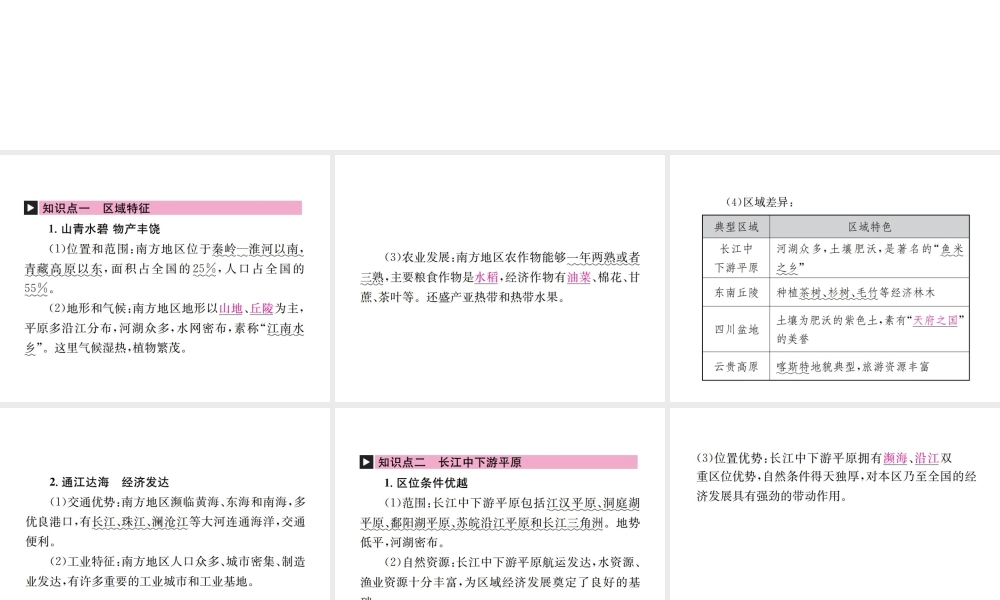Click the underlined phrase 秦岭—淮河以南
Viewport: 1000px width, 600px height.
[257, 249]
